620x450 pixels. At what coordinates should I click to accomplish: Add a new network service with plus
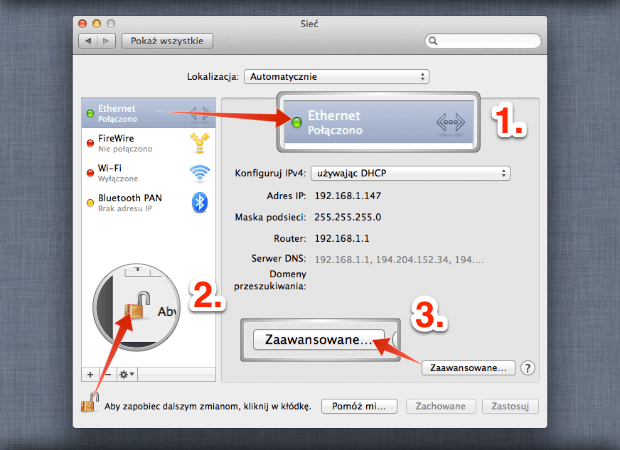[x=90, y=374]
